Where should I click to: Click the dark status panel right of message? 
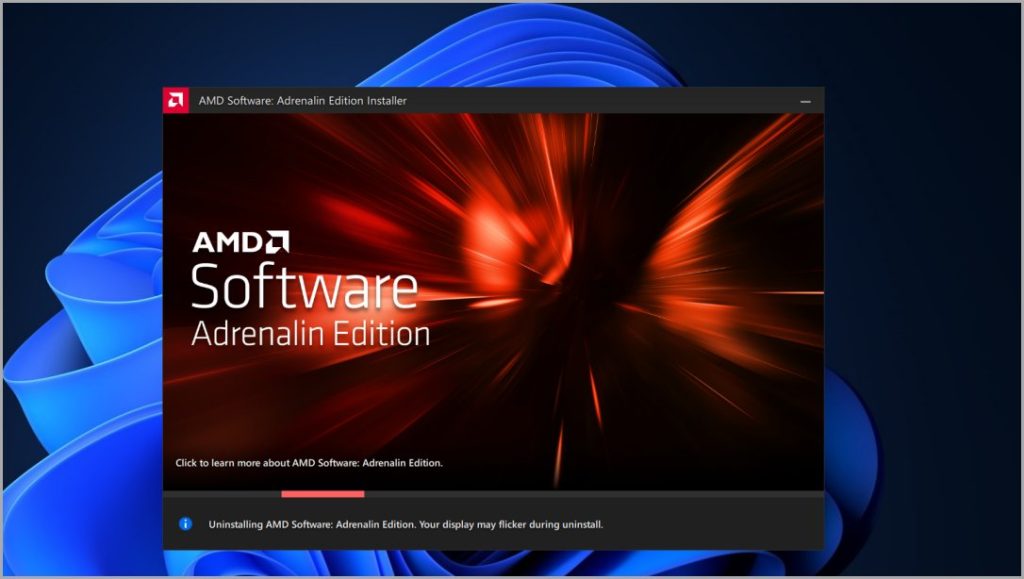pyautogui.click(x=712, y=524)
